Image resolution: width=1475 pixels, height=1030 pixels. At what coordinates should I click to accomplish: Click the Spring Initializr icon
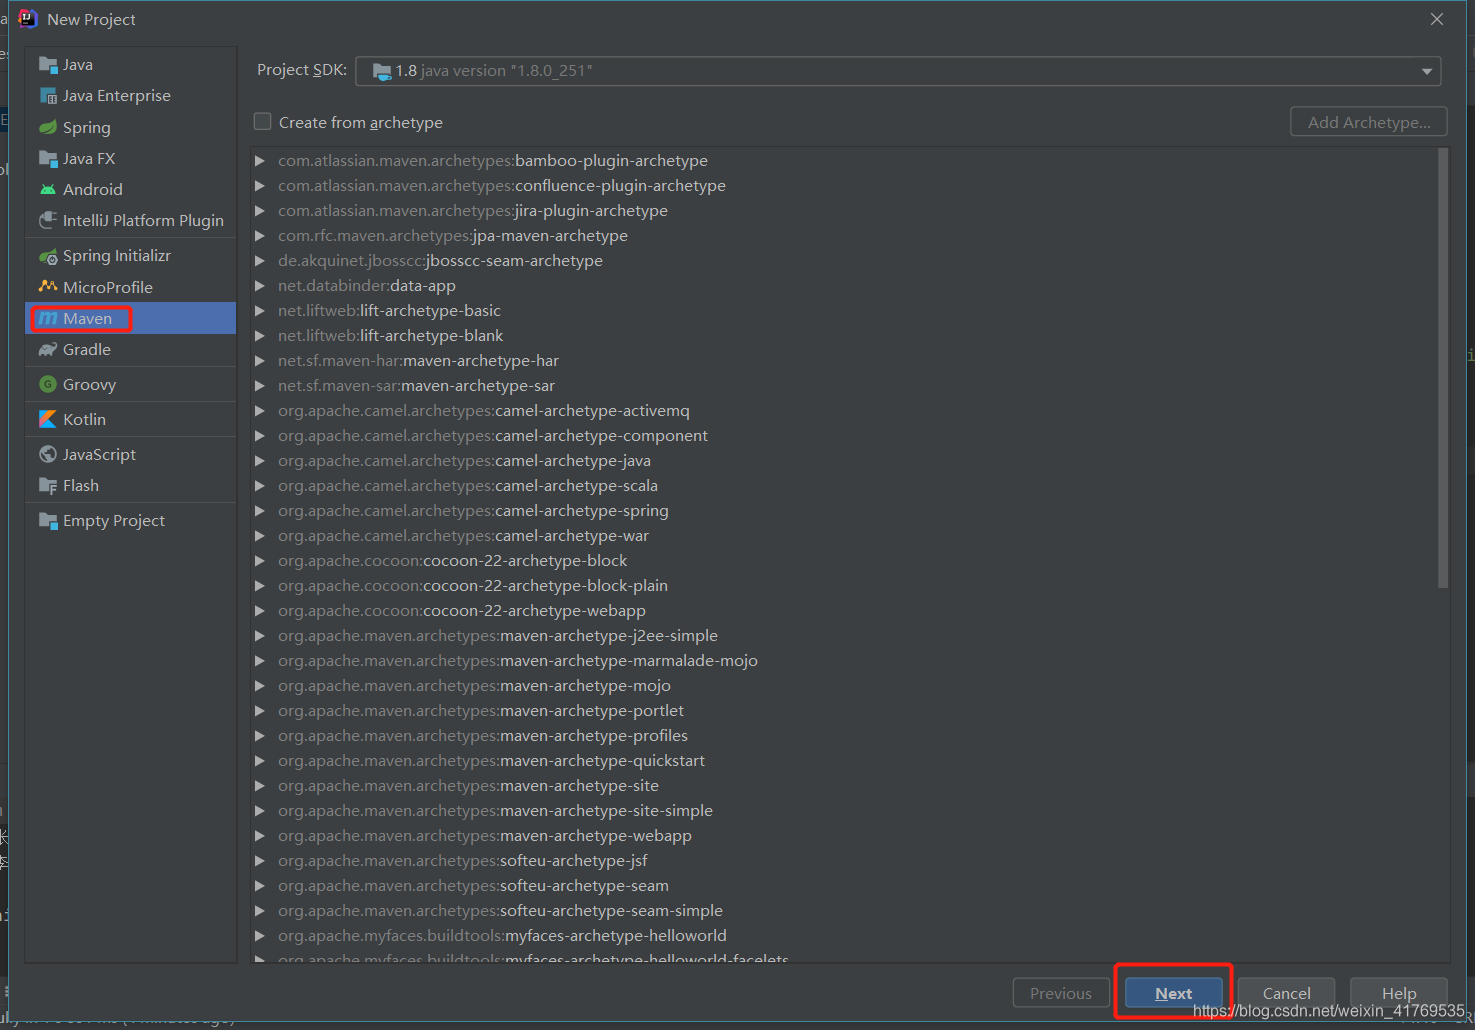click(x=48, y=256)
